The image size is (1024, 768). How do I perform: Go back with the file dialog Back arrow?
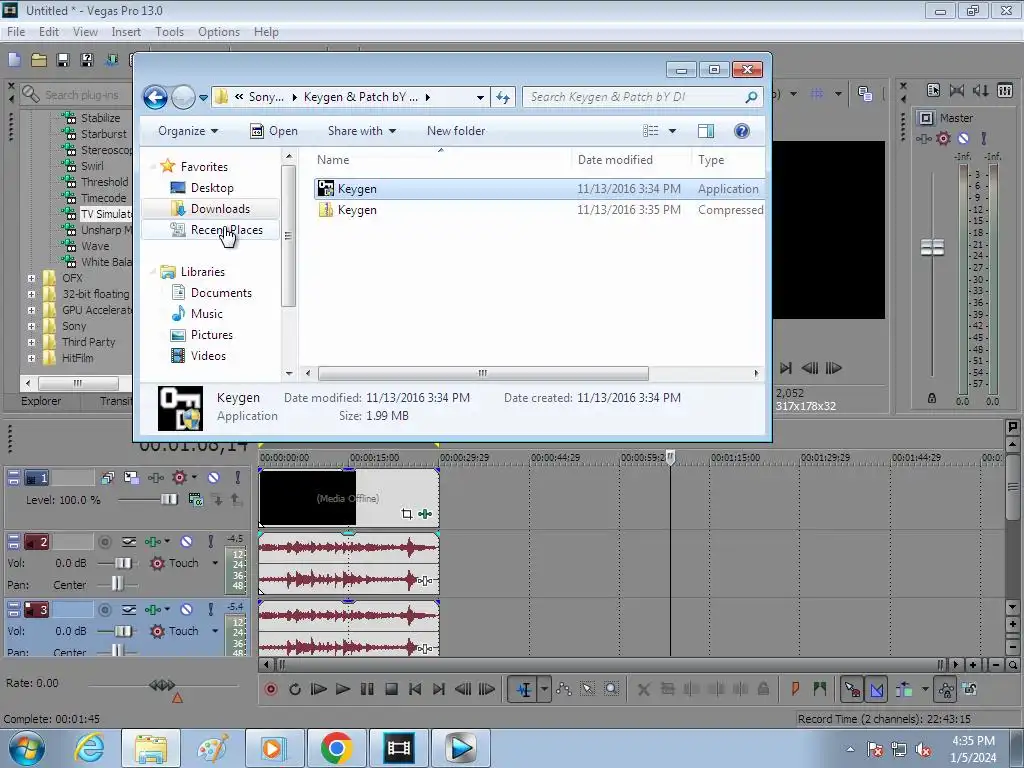[x=155, y=97]
